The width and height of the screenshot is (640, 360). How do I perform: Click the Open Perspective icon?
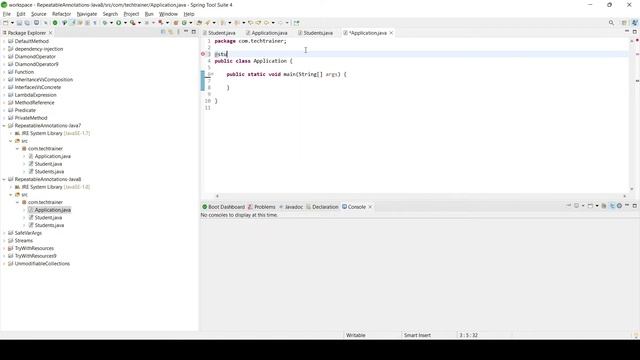point(624,23)
